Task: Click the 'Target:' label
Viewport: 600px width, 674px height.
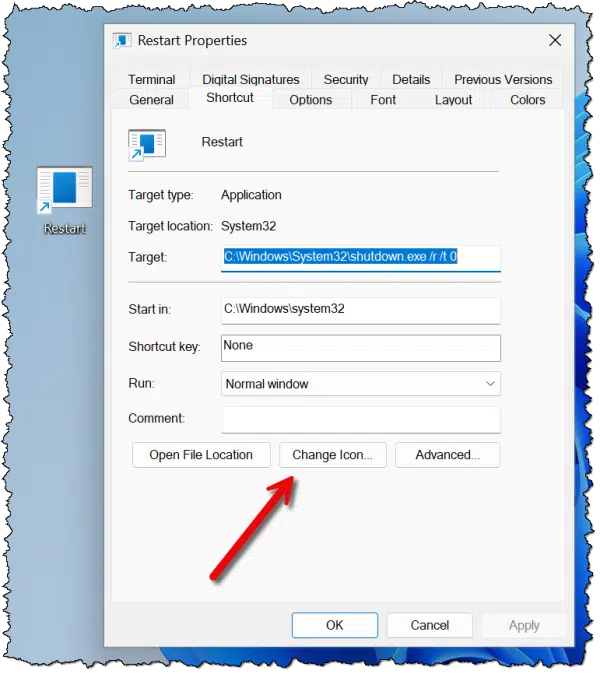Action: tap(147, 257)
